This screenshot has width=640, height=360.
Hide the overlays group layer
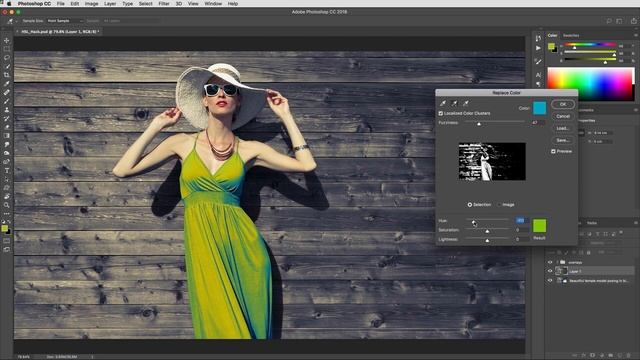(x=550, y=262)
